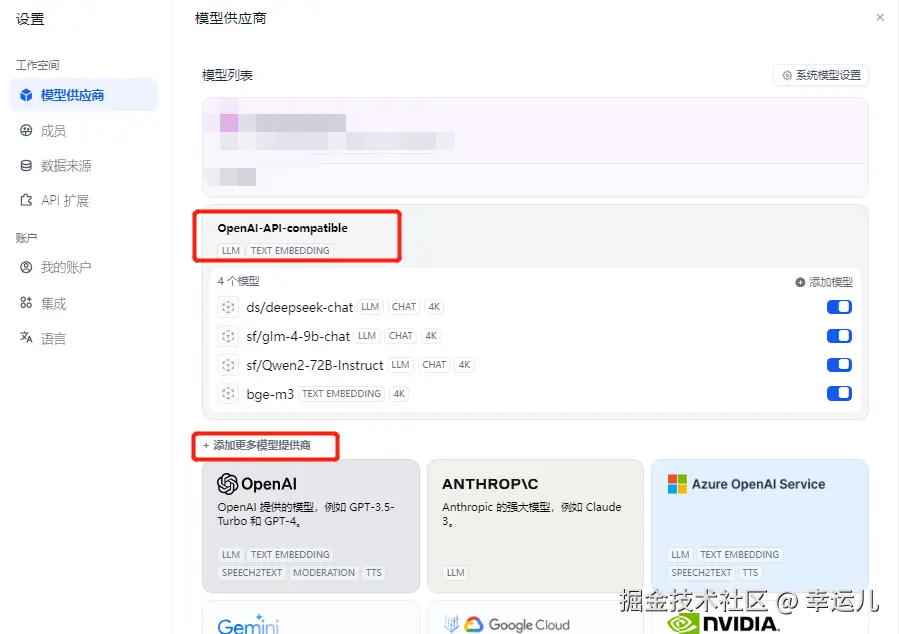Choose the Anthropic provider card
899x634 pixels.
point(535,526)
